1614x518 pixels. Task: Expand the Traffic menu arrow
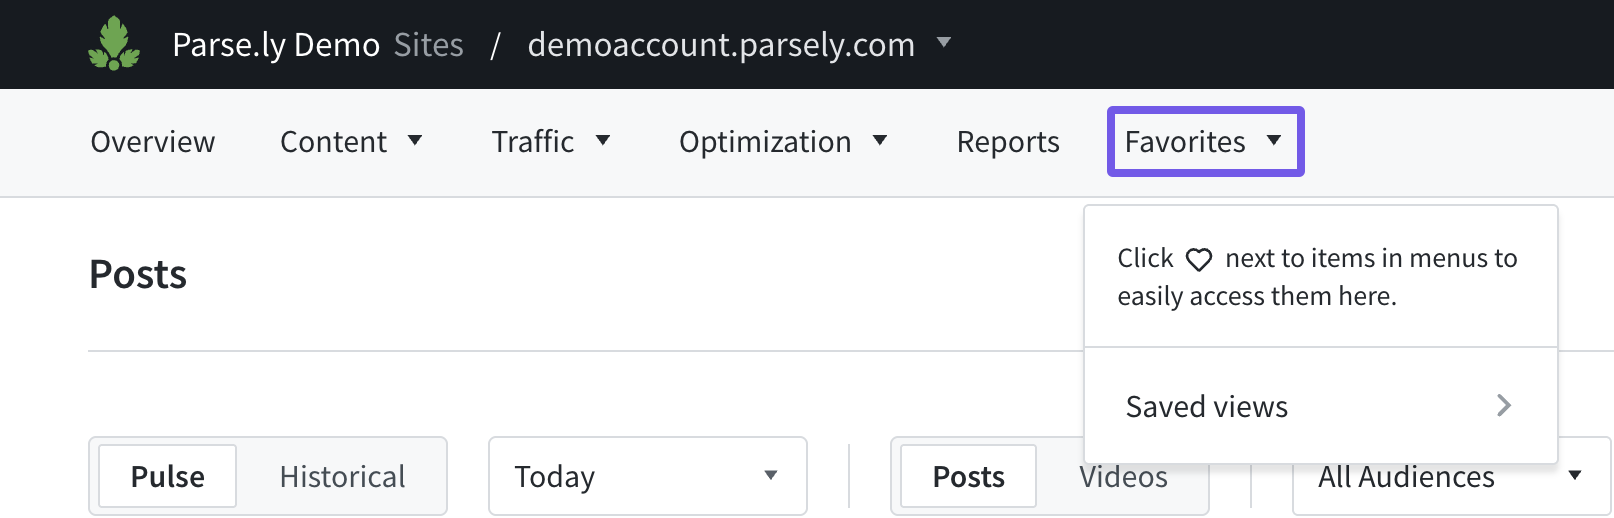click(603, 141)
